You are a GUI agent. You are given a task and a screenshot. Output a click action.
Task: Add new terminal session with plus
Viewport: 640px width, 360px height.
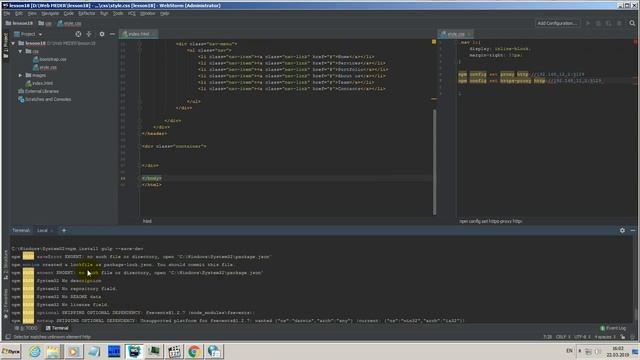pyautogui.click(x=64, y=231)
